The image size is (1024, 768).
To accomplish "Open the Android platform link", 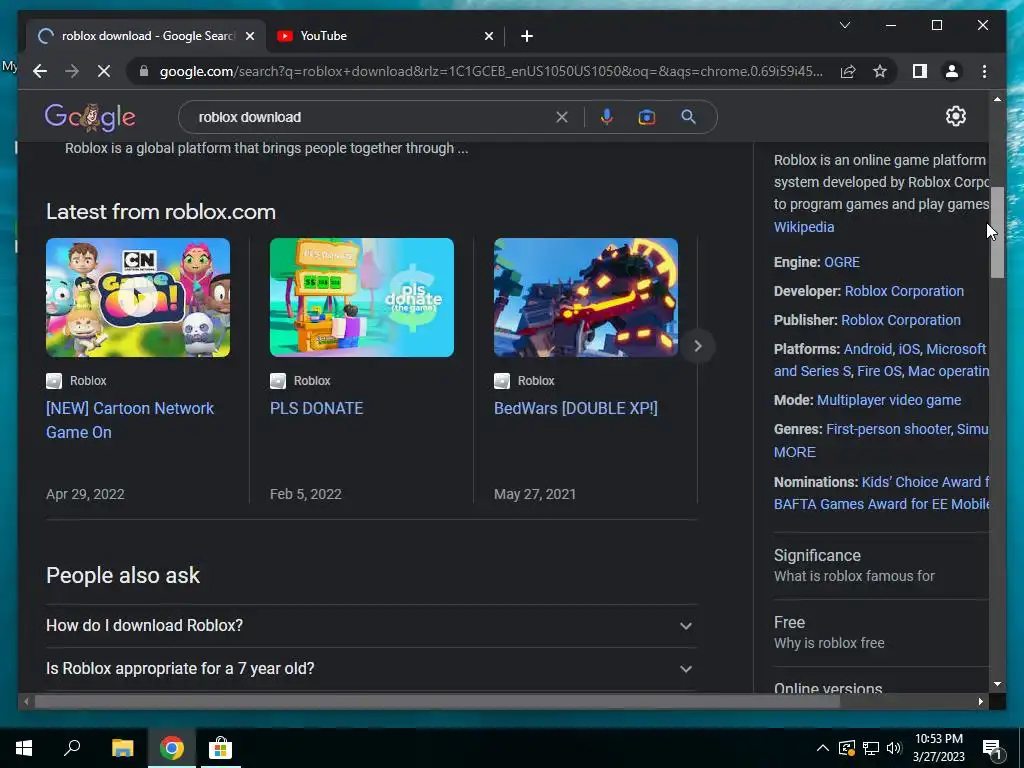I will [x=867, y=349].
